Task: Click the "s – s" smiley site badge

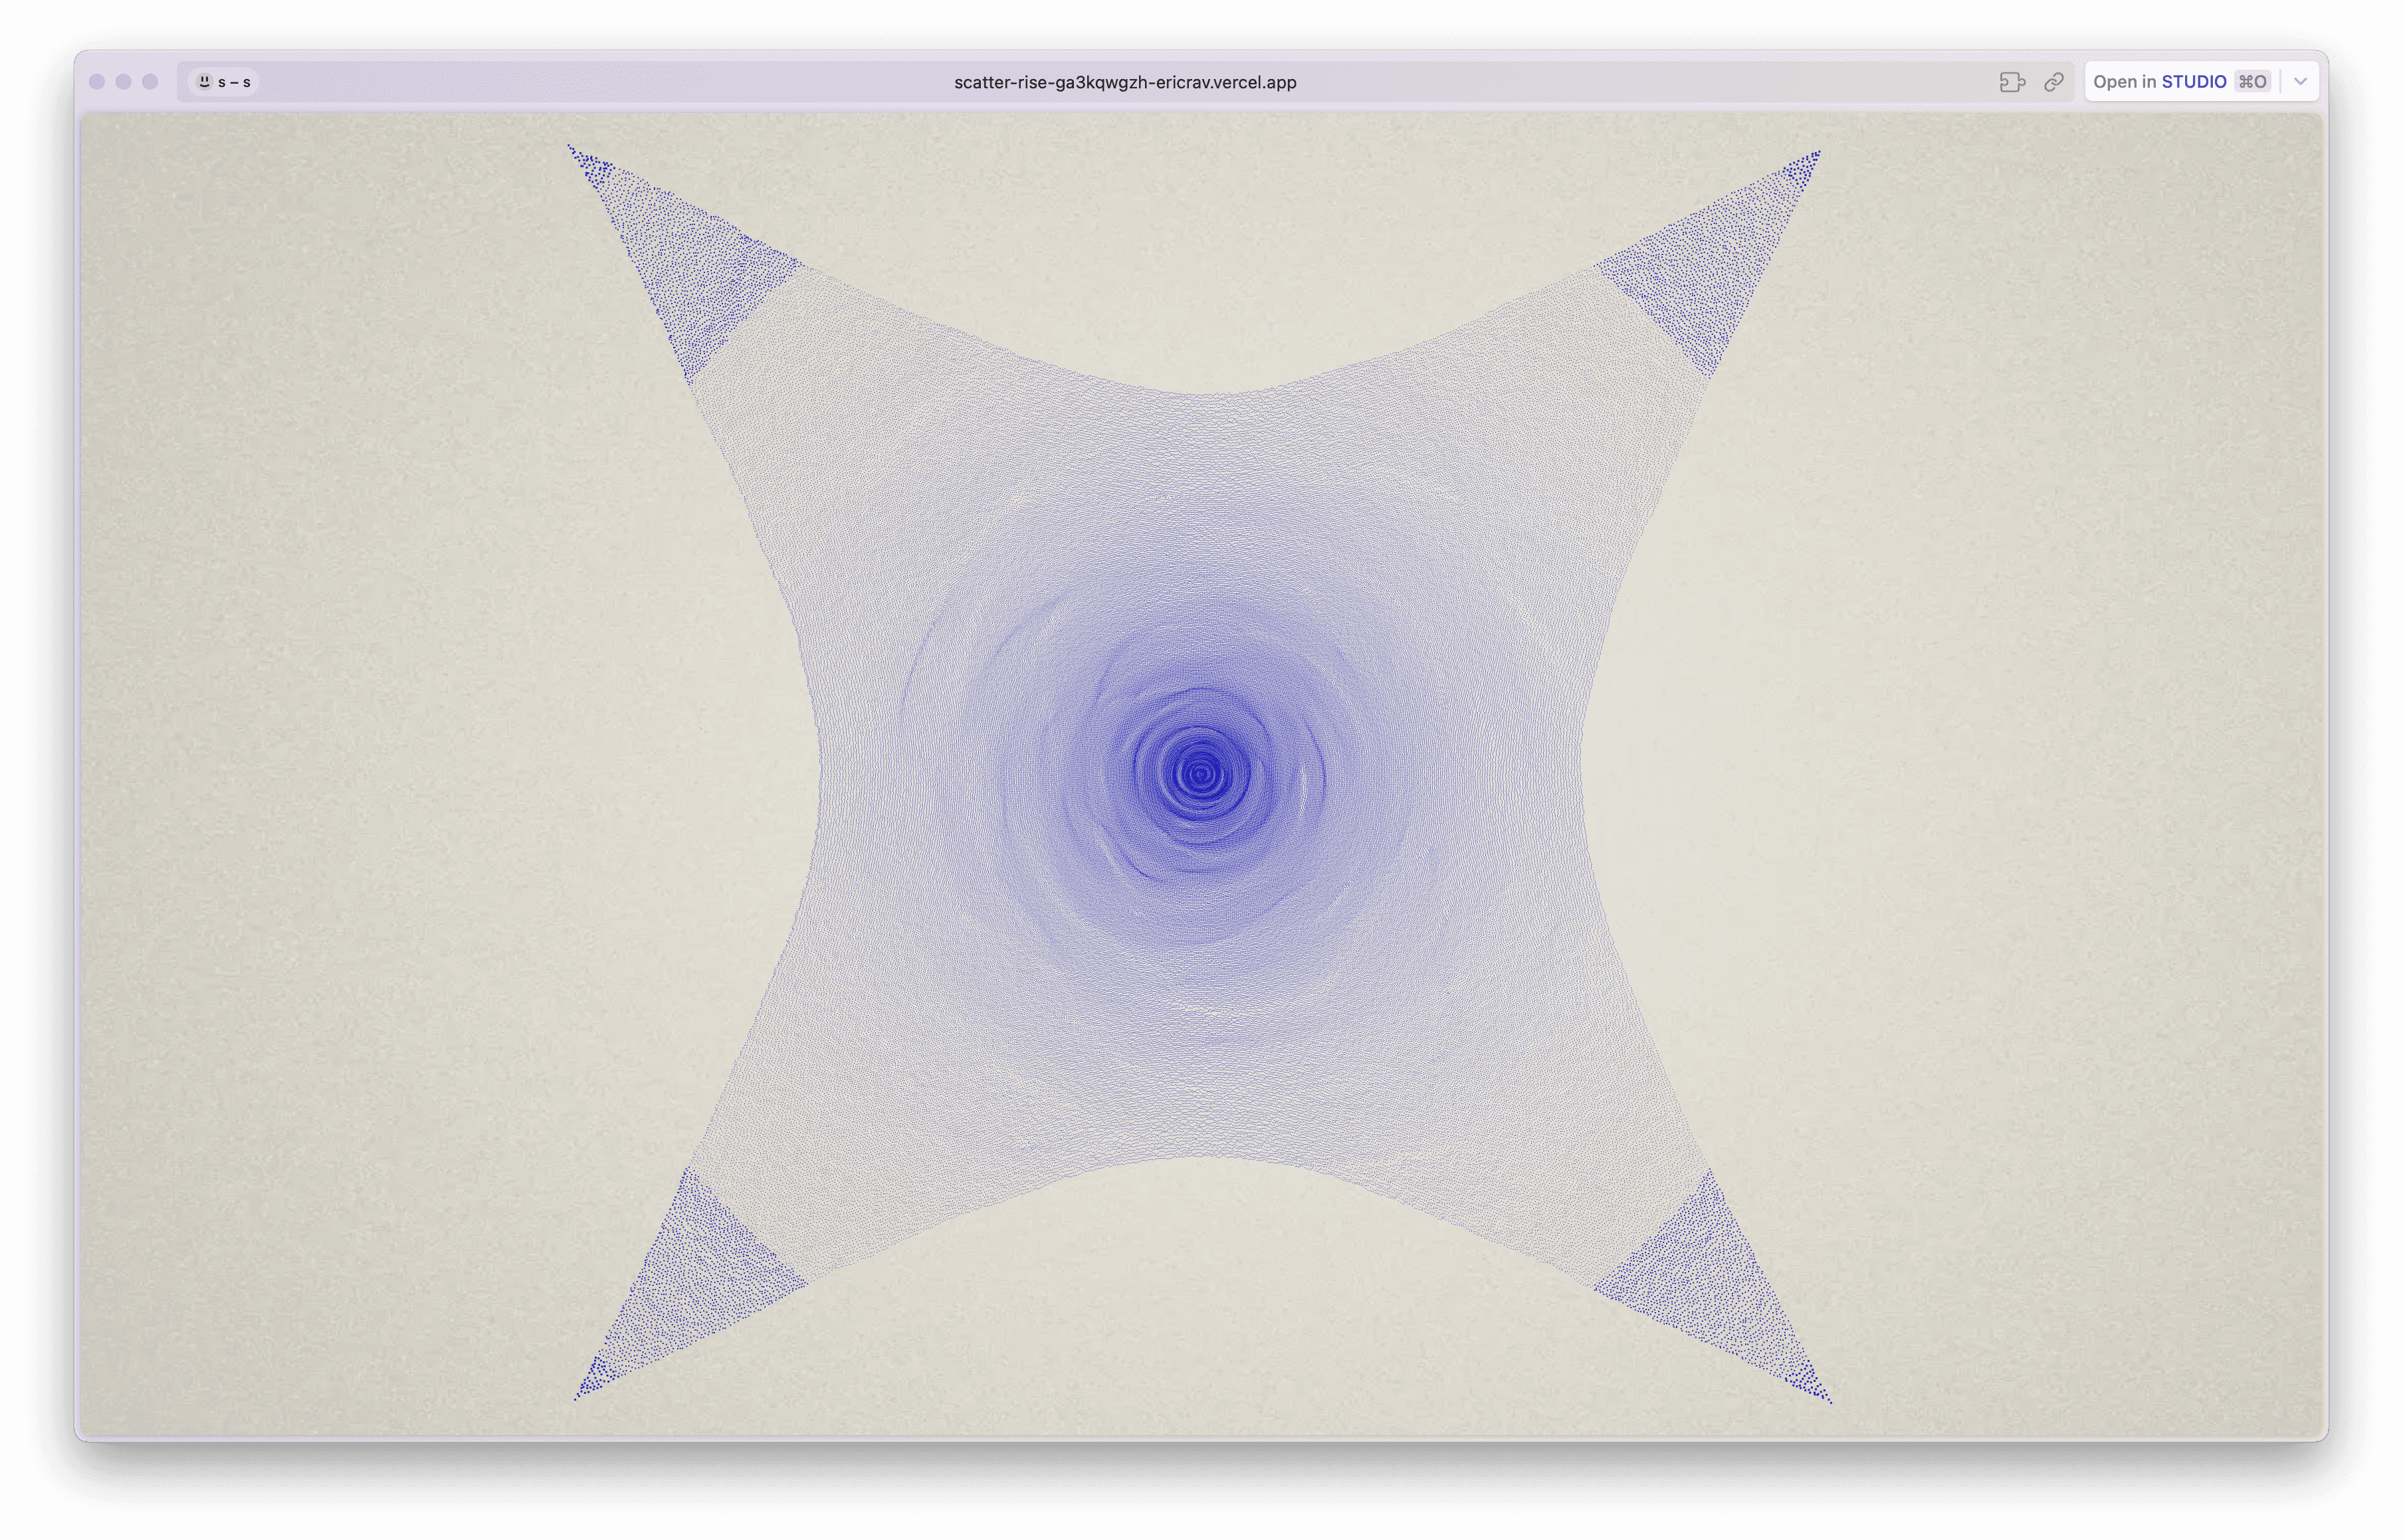Action: [x=224, y=82]
